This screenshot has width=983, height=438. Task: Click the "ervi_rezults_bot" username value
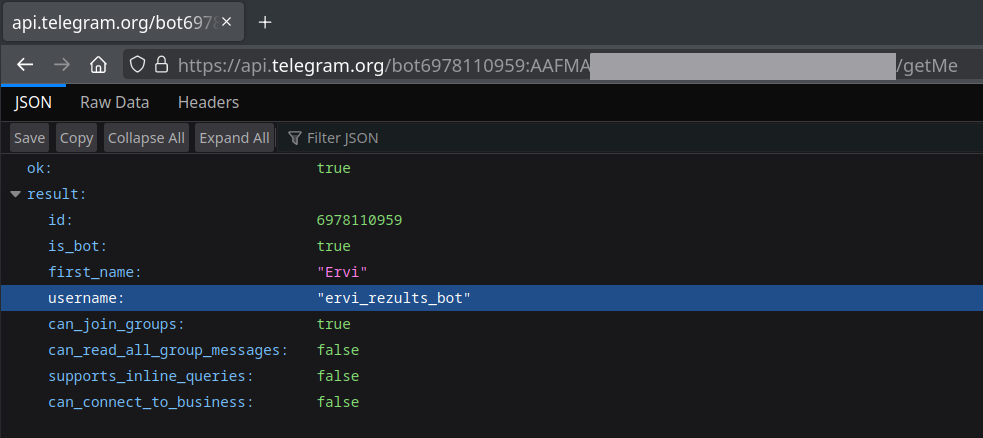394,298
